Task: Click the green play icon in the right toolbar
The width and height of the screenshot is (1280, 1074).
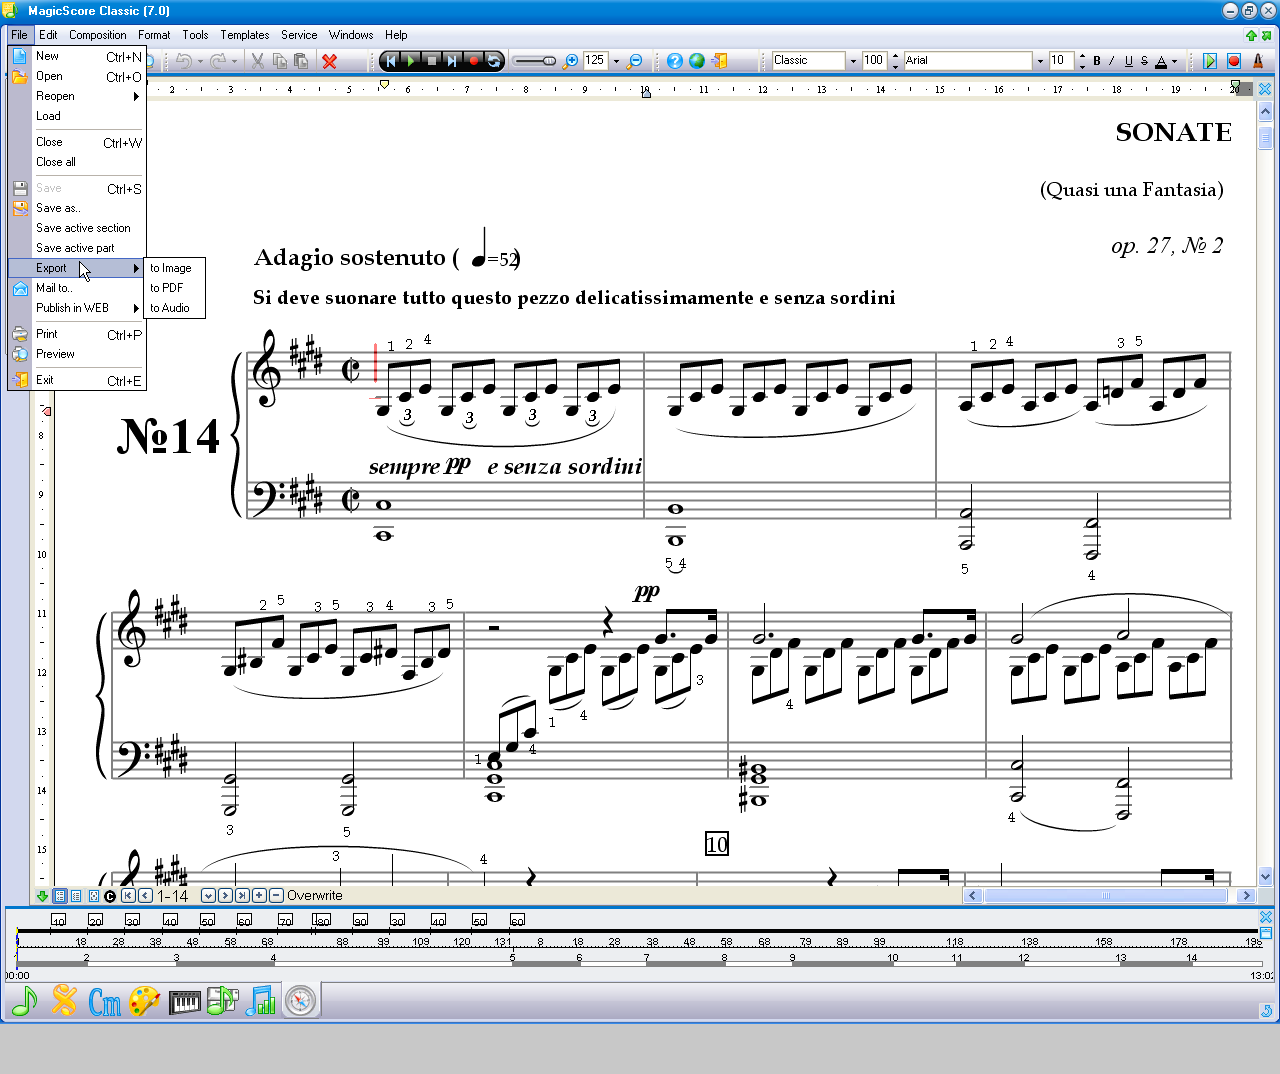Action: (1210, 61)
